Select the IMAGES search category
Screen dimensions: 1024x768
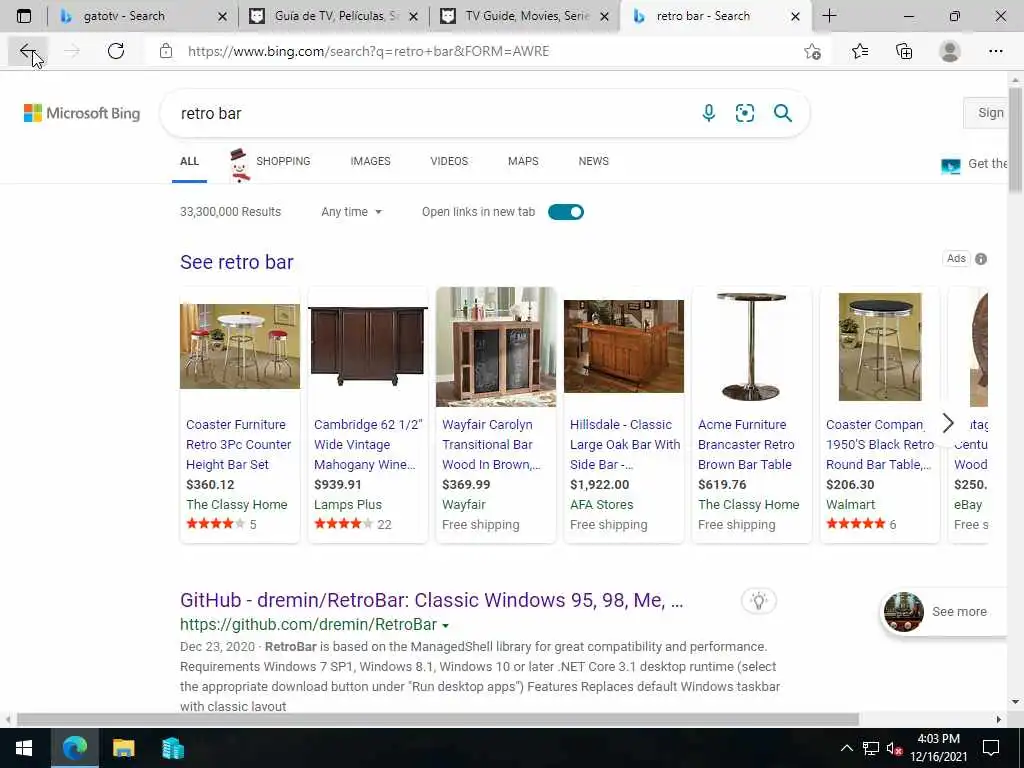370,161
